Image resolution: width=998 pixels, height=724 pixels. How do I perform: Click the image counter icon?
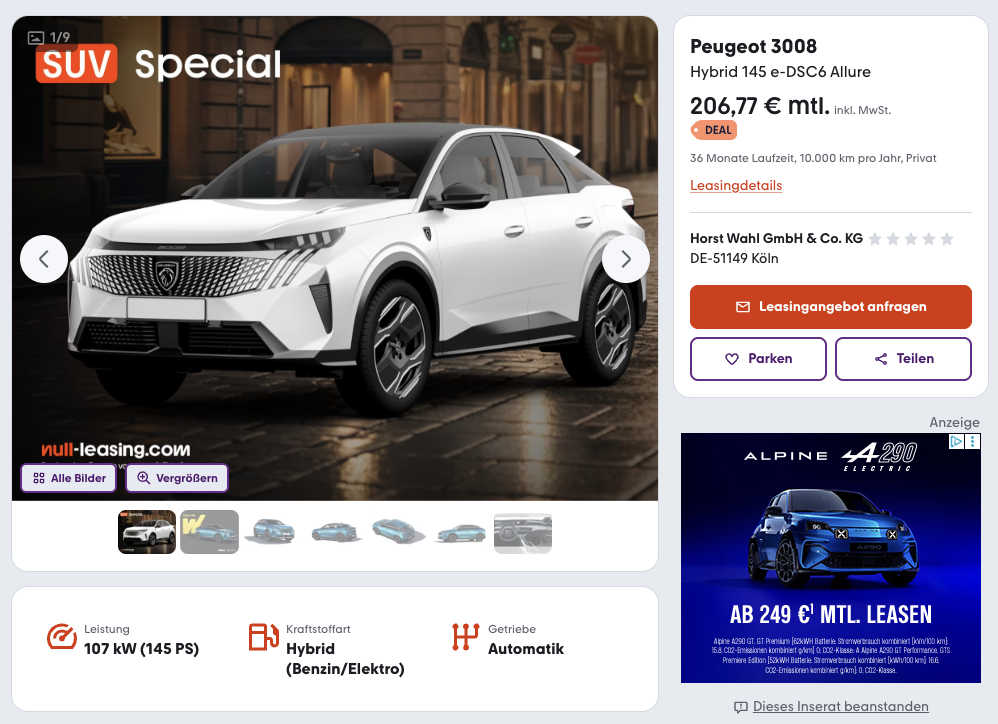(x=36, y=38)
